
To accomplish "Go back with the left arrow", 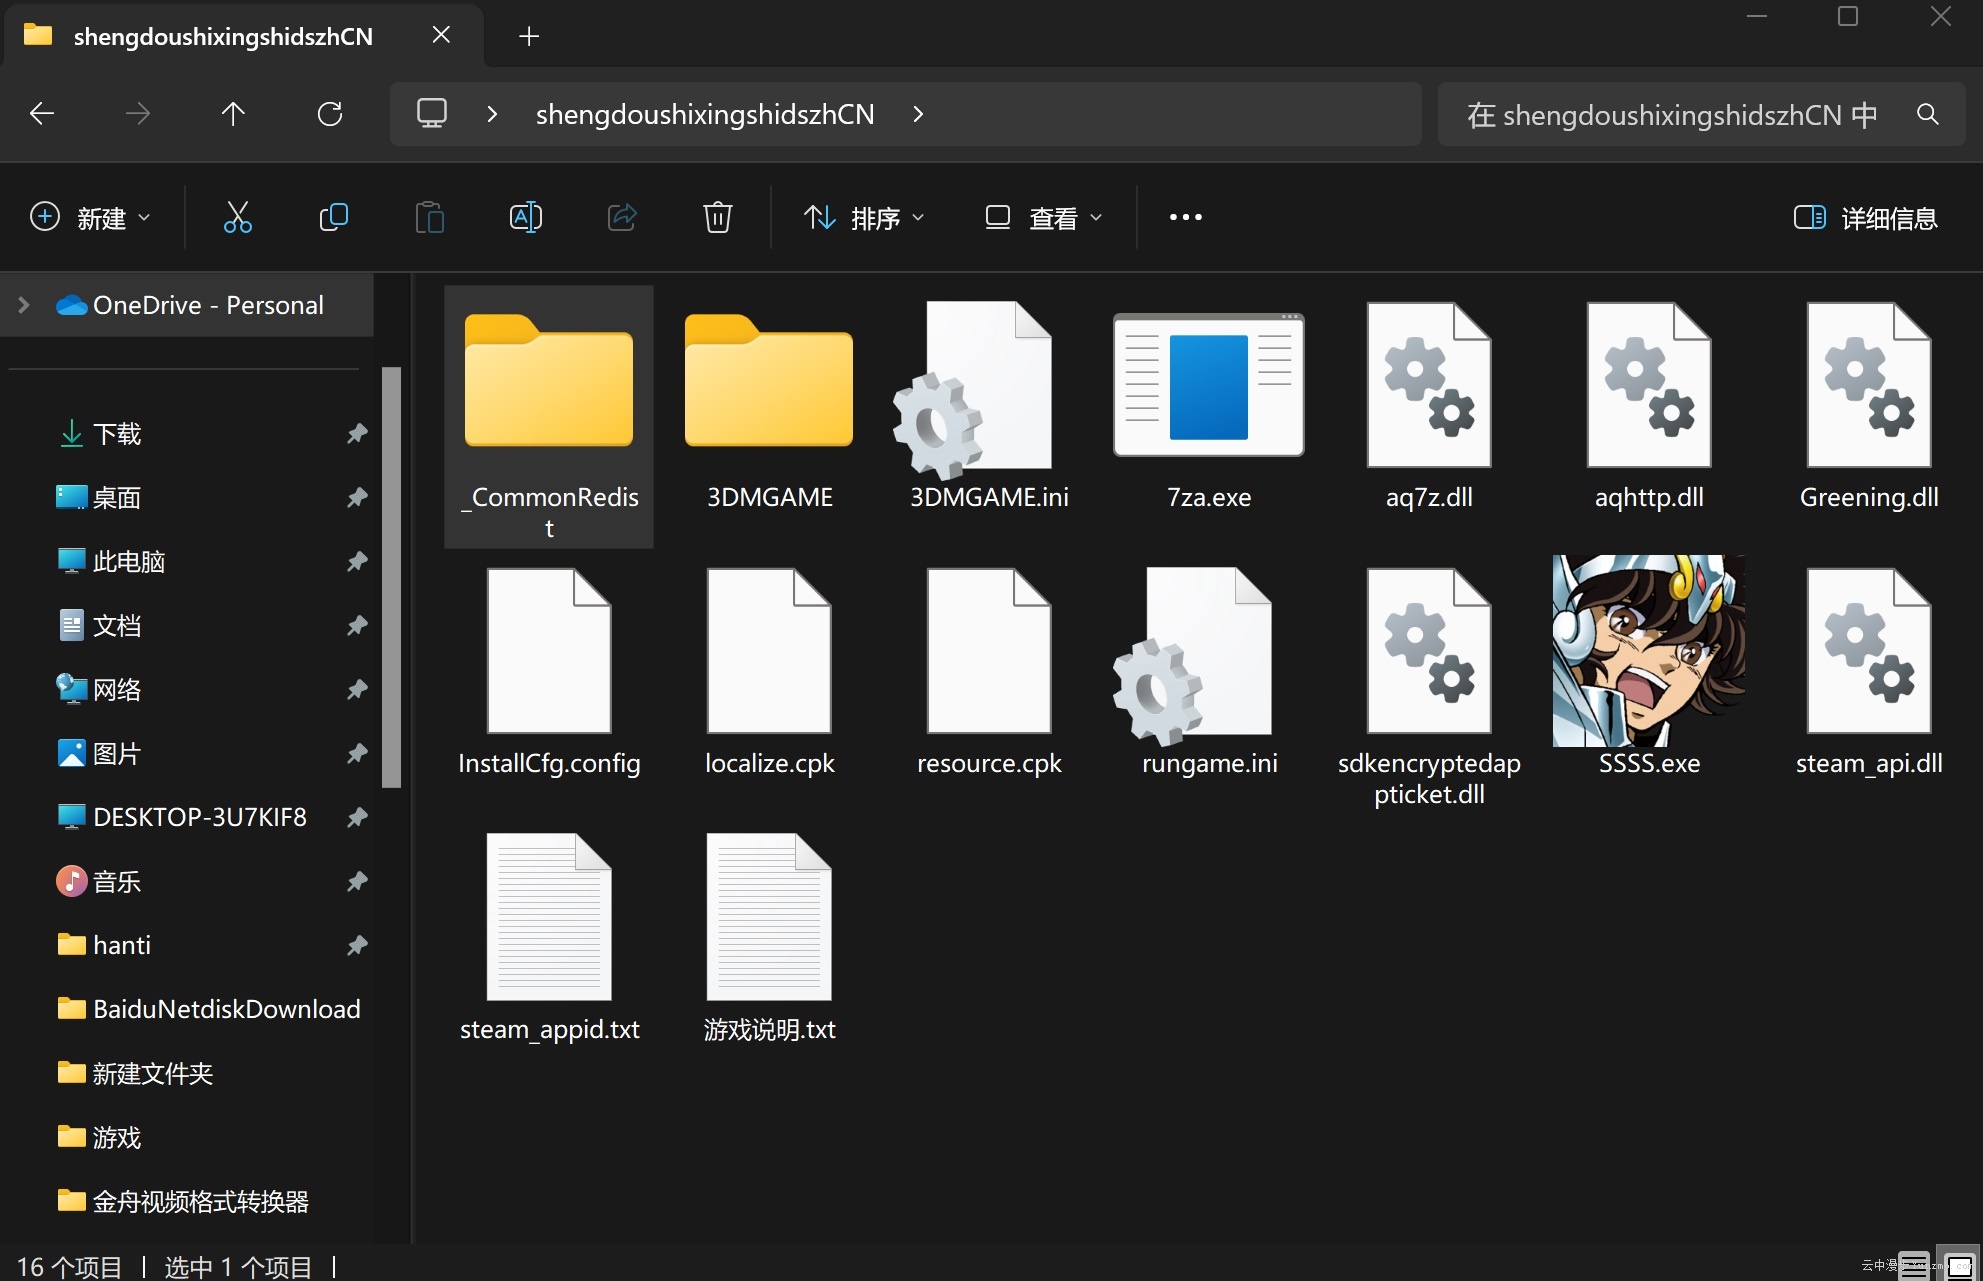I will [42, 114].
